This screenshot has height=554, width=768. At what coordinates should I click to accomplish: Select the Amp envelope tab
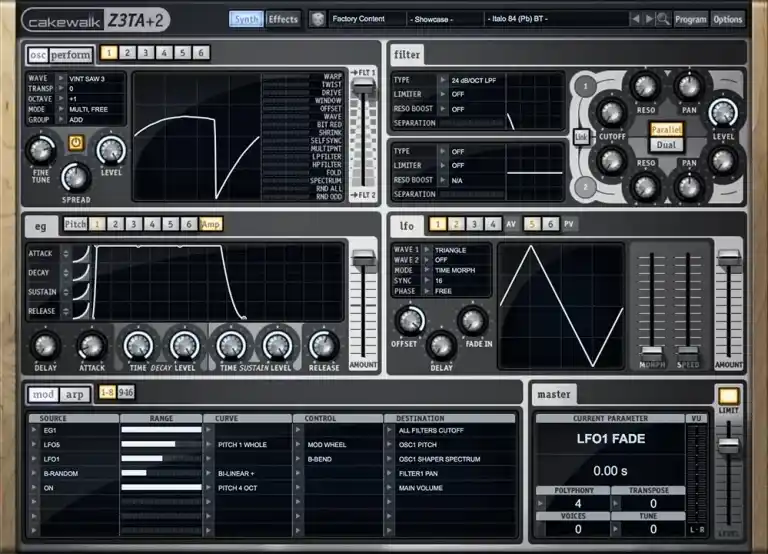[x=211, y=224]
